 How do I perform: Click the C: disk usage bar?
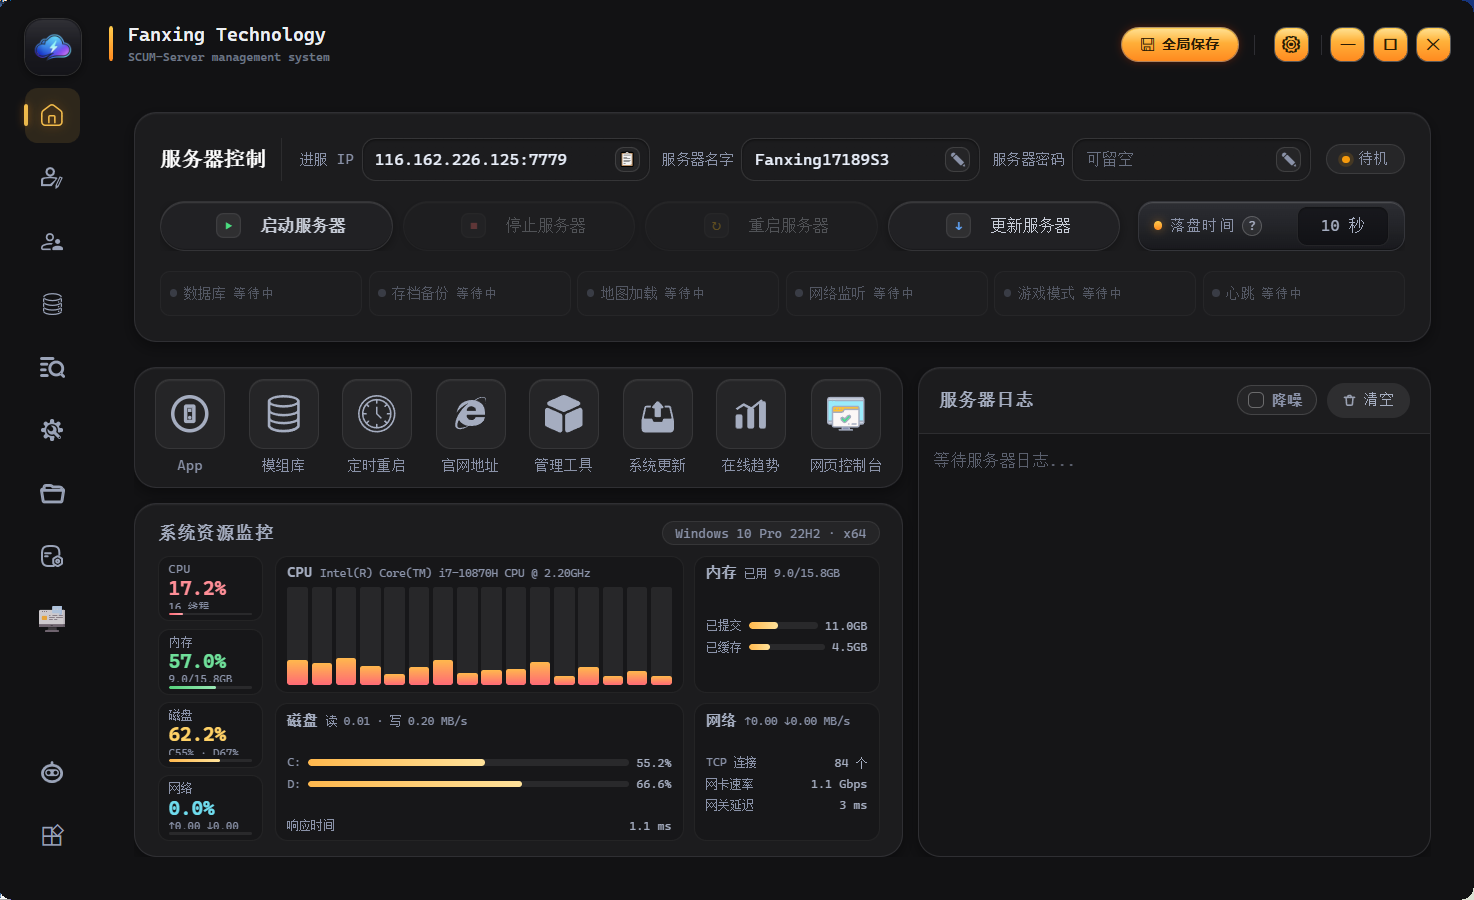pos(468,763)
